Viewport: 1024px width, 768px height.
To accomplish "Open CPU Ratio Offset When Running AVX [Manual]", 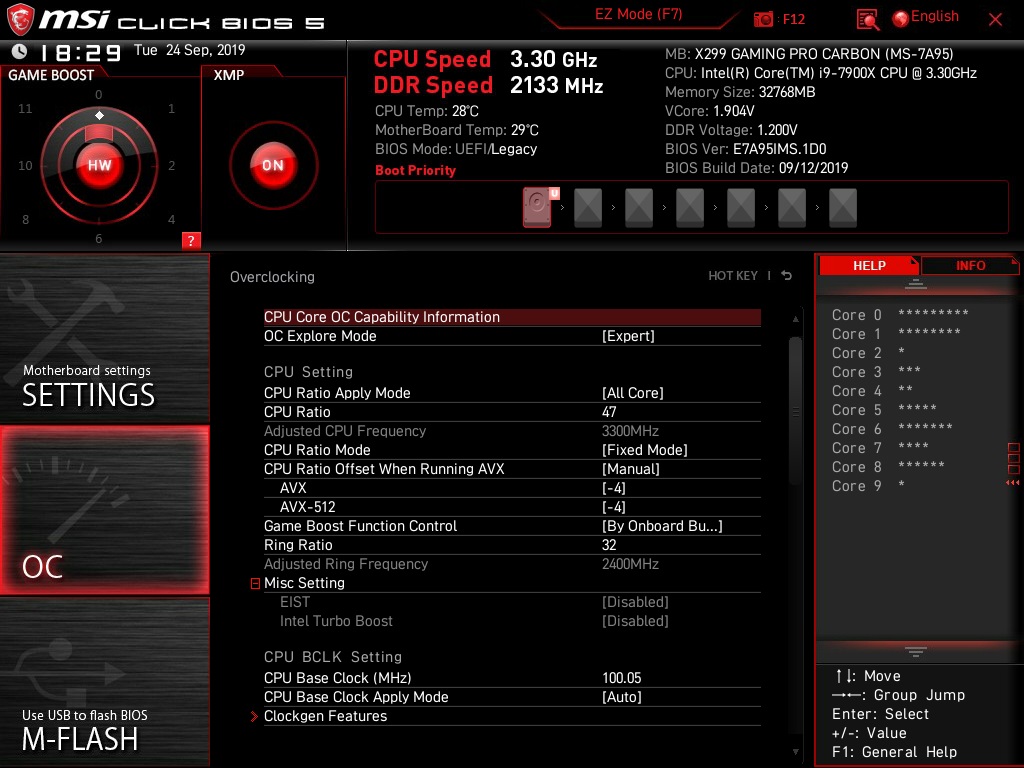I will pos(512,469).
